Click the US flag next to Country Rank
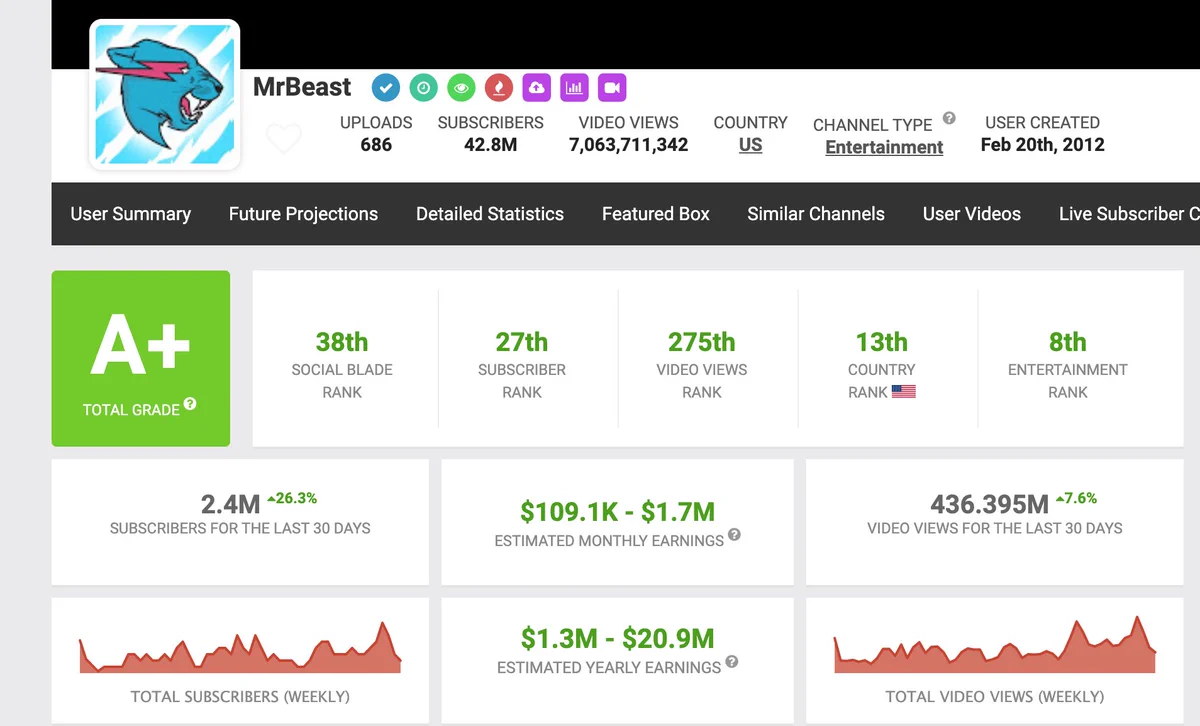Screen dimensions: 1200x726 [x=904, y=392]
